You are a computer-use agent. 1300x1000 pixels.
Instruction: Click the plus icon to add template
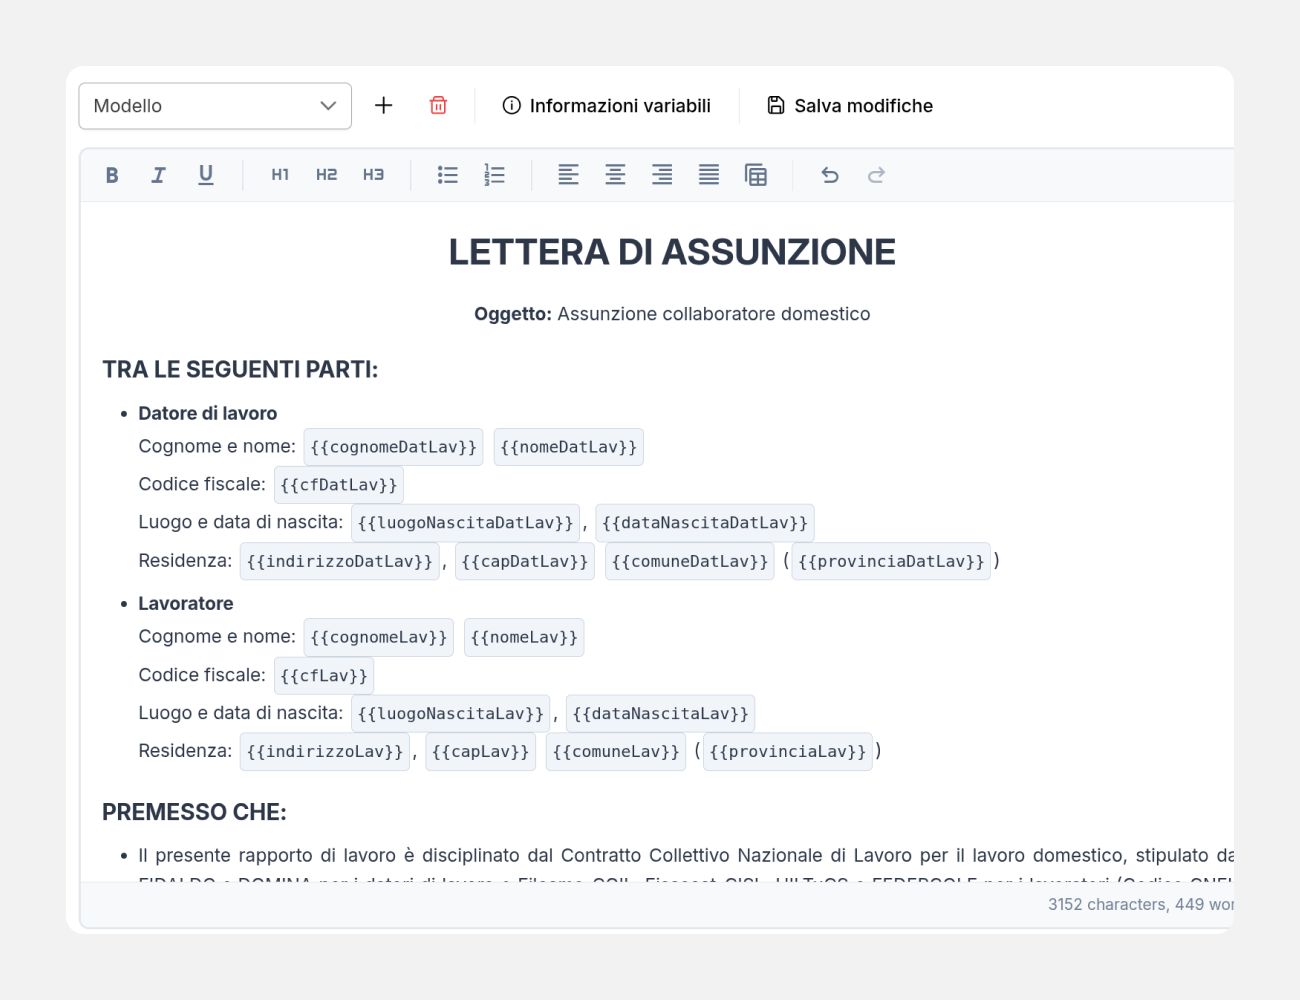(x=383, y=106)
